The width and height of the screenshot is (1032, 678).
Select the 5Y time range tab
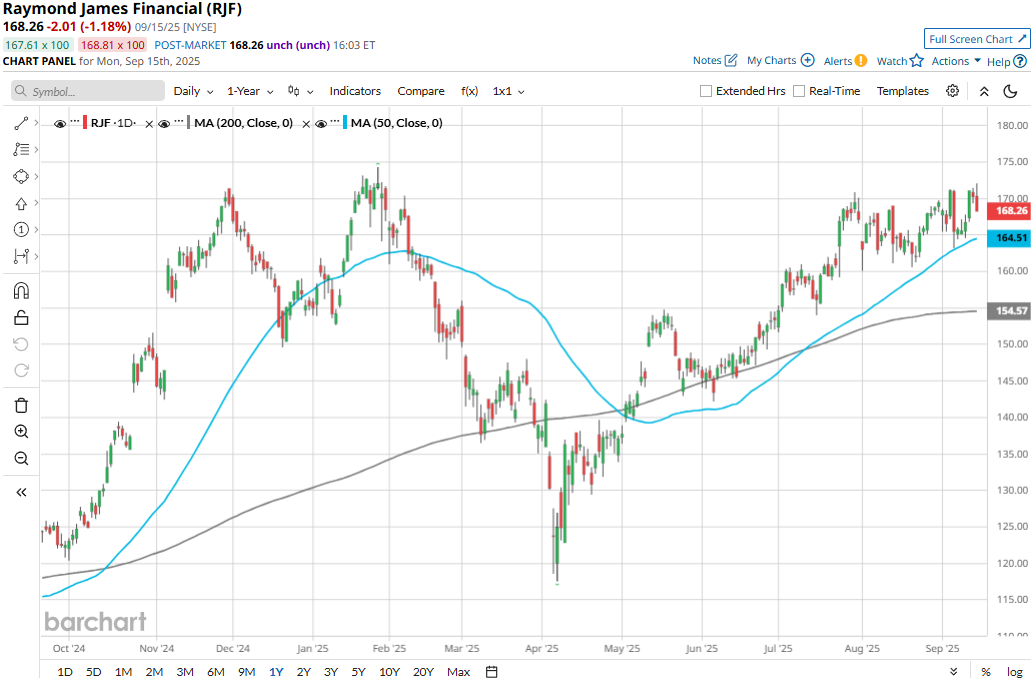358,671
